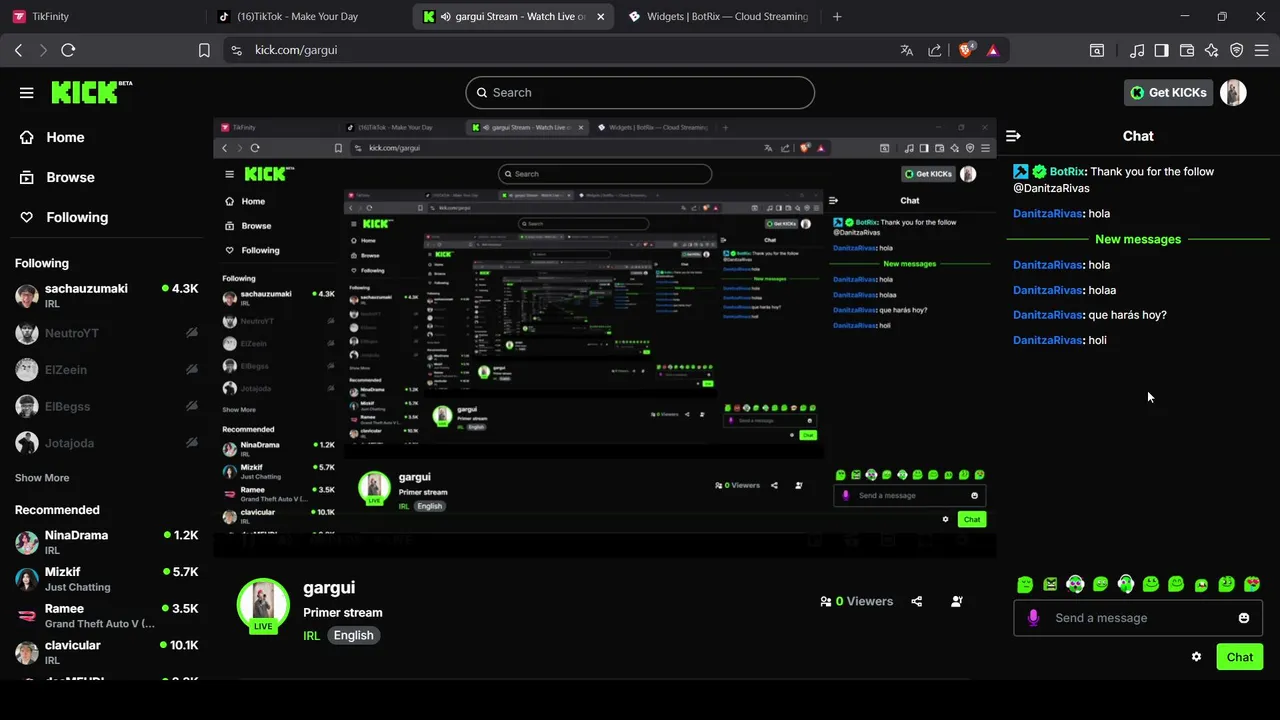Go back to previous page
The height and width of the screenshot is (720, 1280).
point(19,50)
